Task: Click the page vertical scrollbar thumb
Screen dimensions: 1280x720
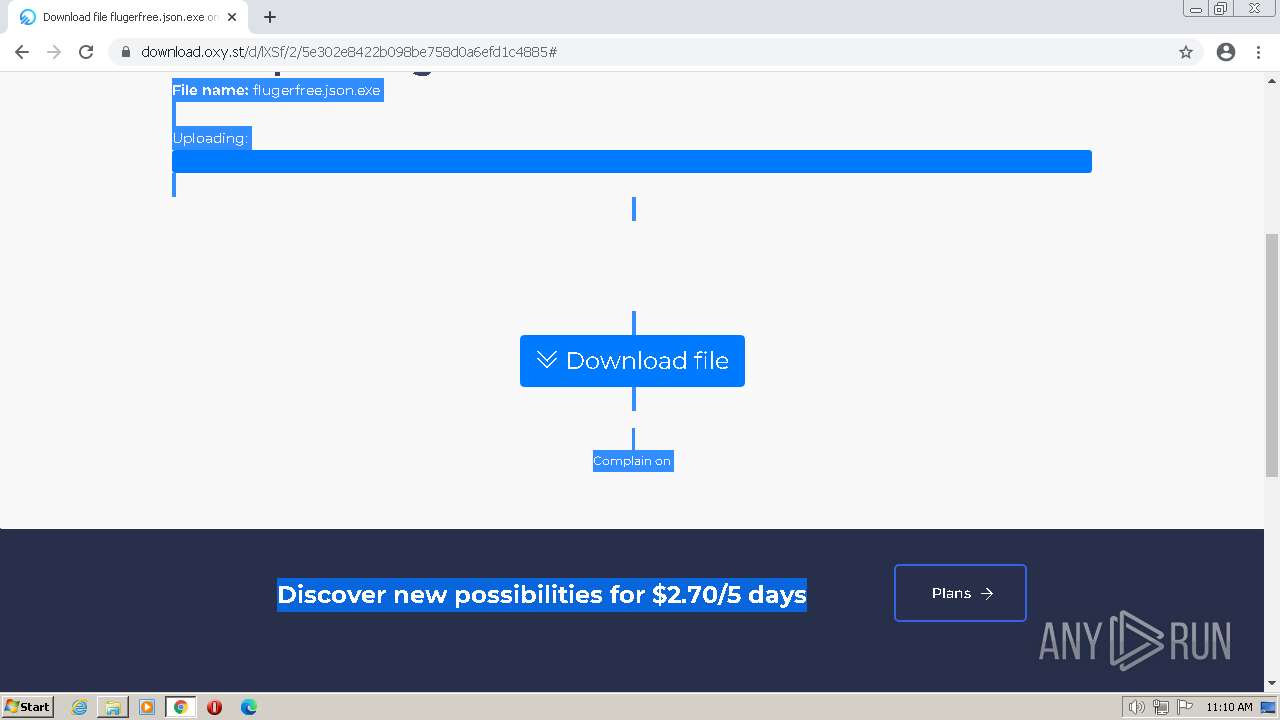Action: pyautogui.click(x=1272, y=356)
